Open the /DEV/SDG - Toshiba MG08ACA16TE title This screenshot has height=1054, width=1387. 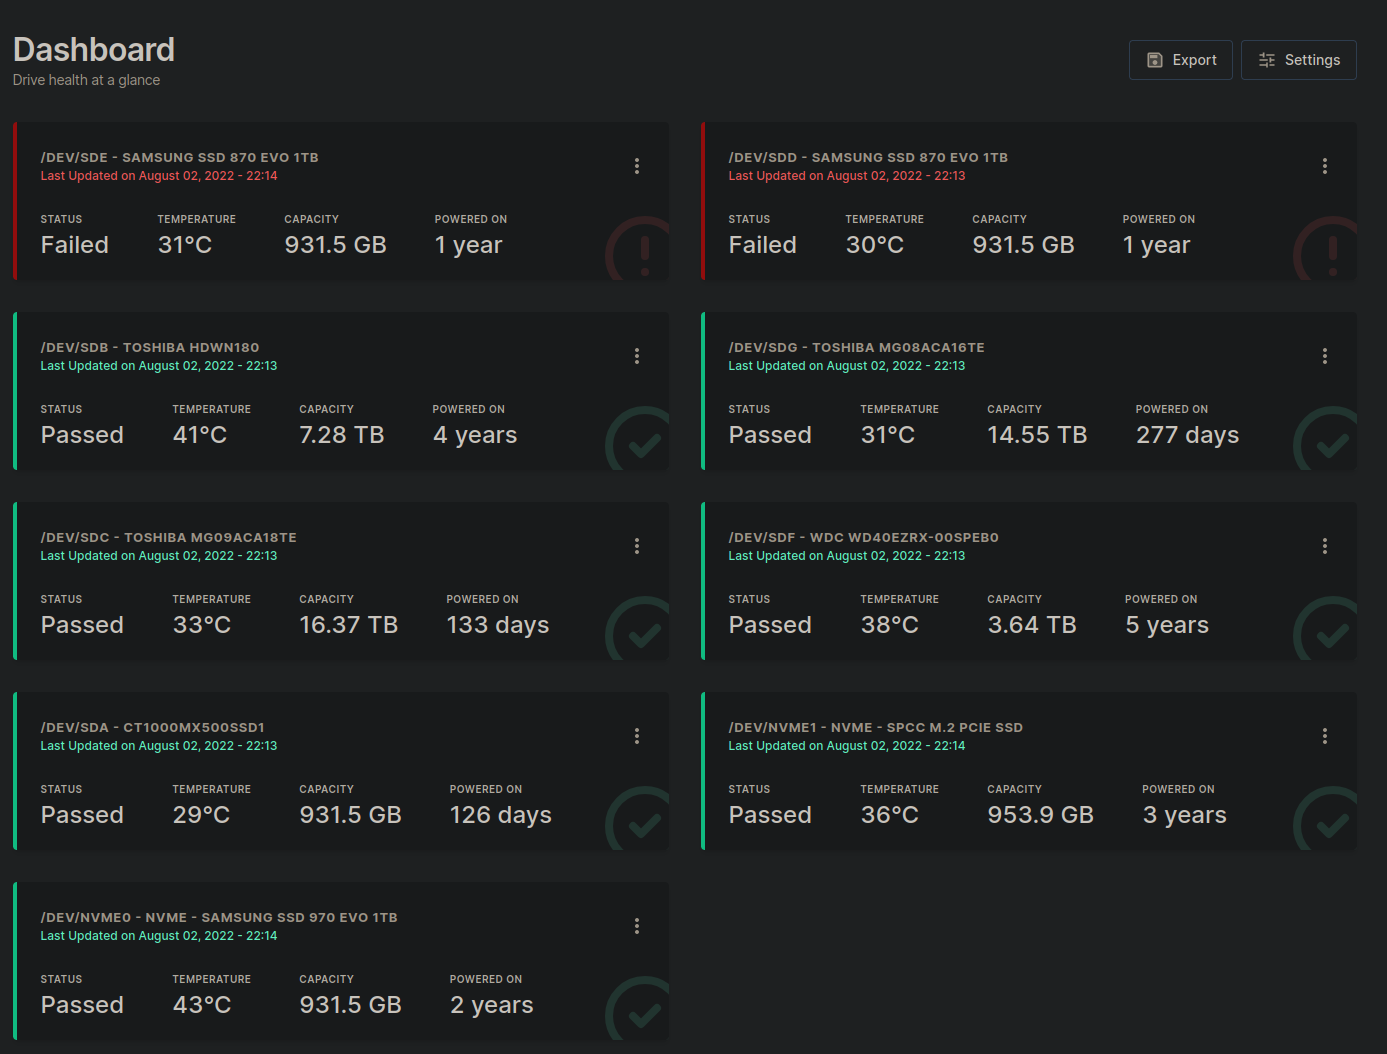click(x=856, y=348)
